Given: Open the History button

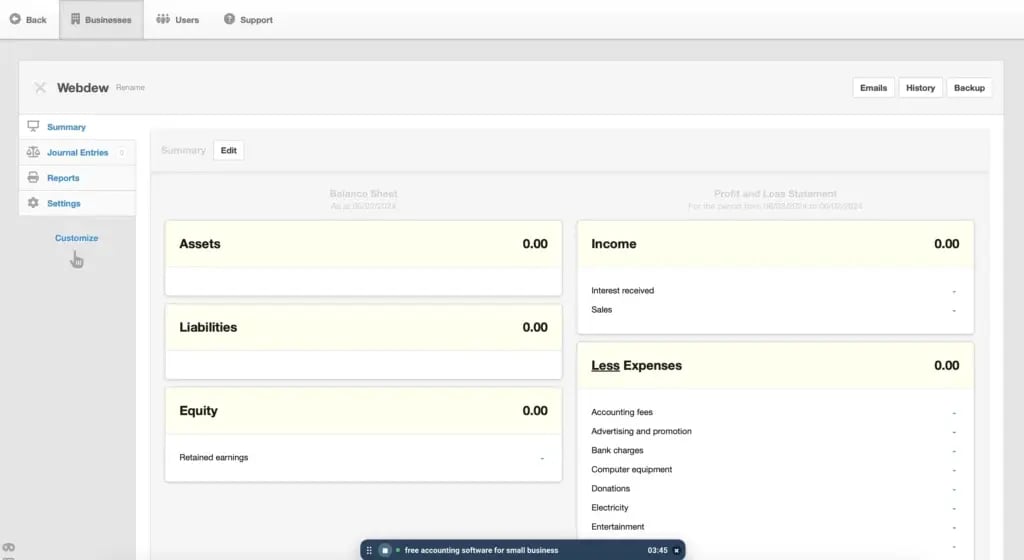Looking at the screenshot, I should [920, 88].
